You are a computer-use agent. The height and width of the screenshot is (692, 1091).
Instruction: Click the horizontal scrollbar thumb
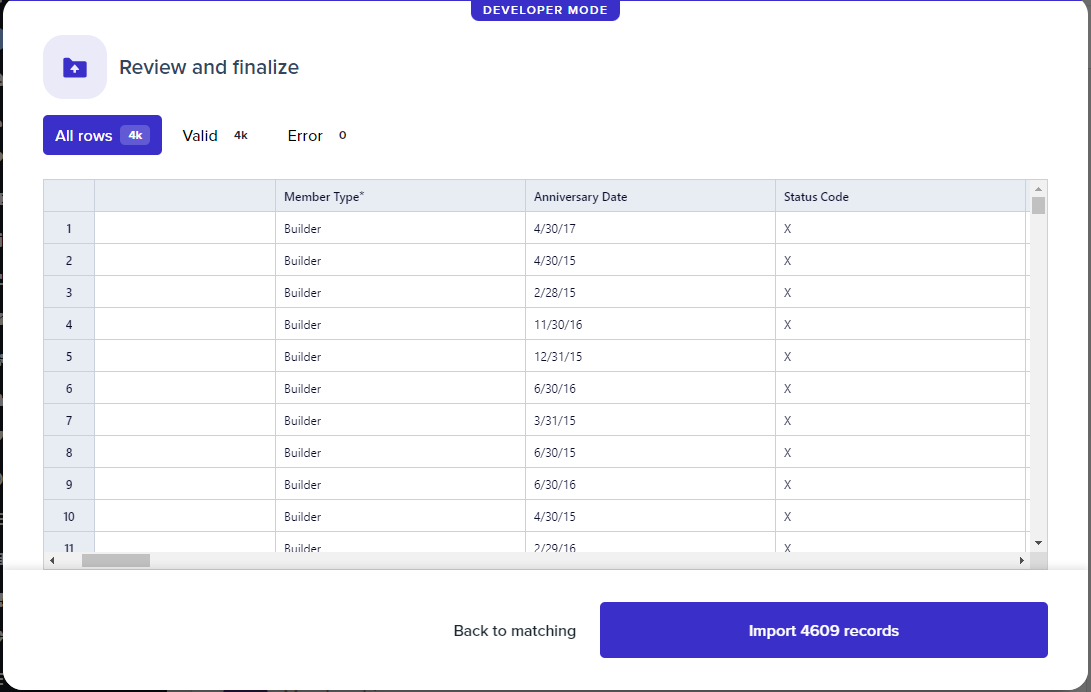tap(116, 561)
